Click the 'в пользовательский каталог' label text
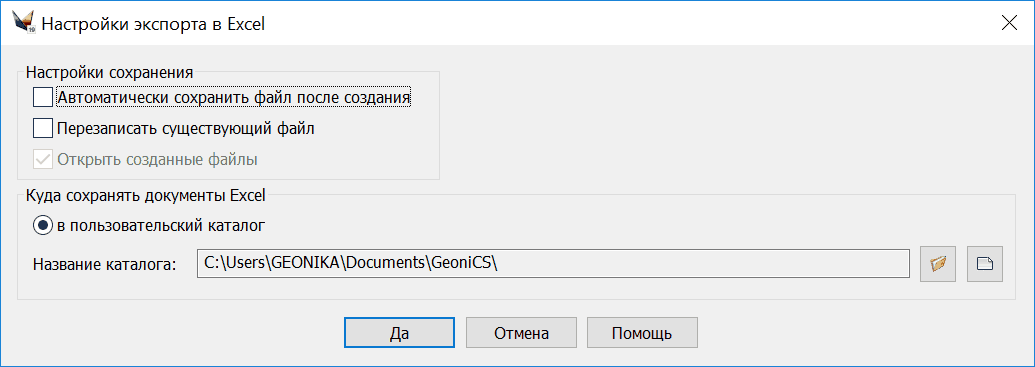Image resolution: width=1035 pixels, height=367 pixels. 161,225
